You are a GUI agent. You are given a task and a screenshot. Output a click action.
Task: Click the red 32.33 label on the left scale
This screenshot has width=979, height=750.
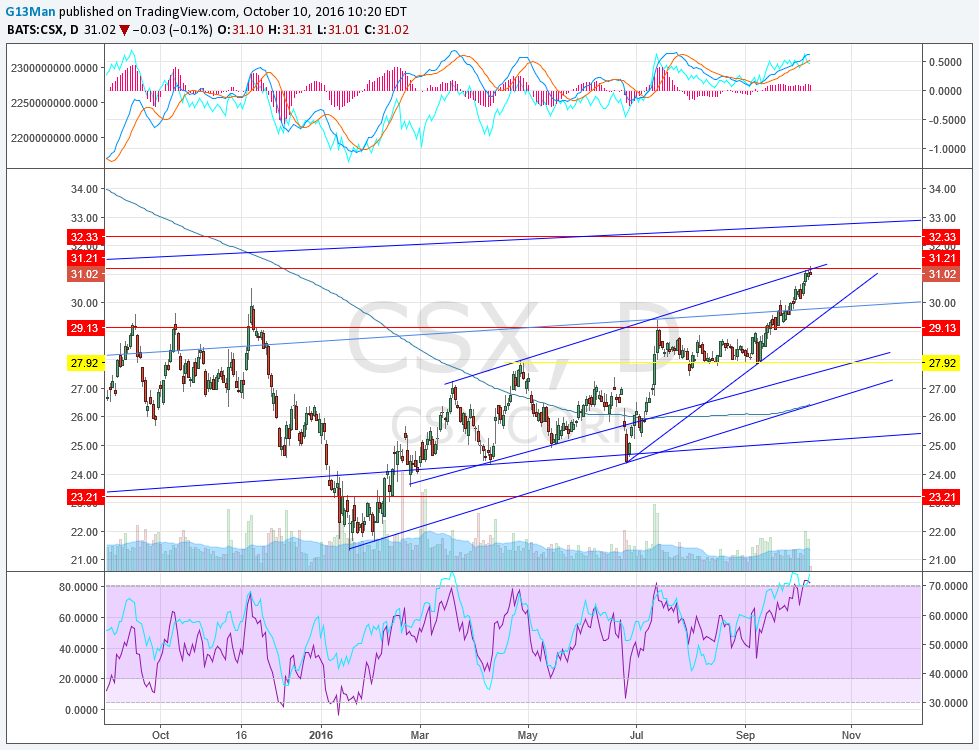pyautogui.click(x=85, y=237)
